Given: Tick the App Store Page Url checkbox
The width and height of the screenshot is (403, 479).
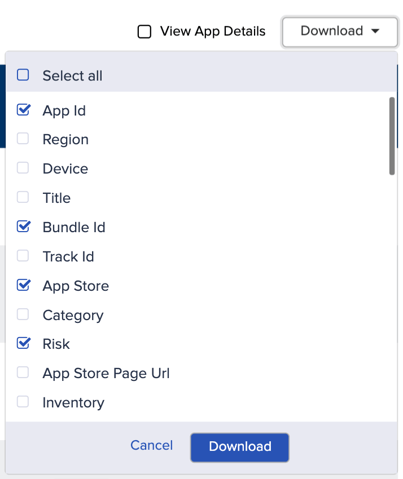Looking at the screenshot, I should (23, 372).
